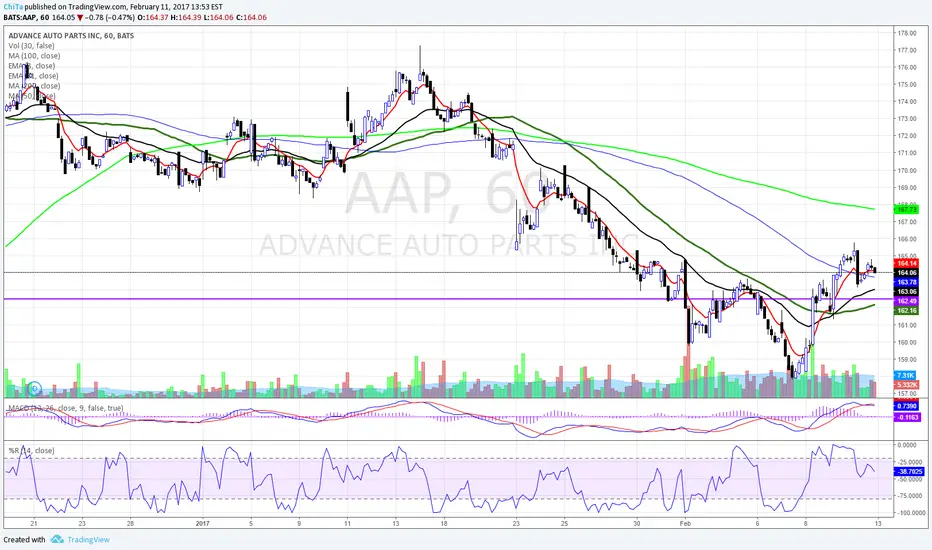This screenshot has height=550, width=932.
Task: Click the MACD indicator legend label
Action: [65, 408]
